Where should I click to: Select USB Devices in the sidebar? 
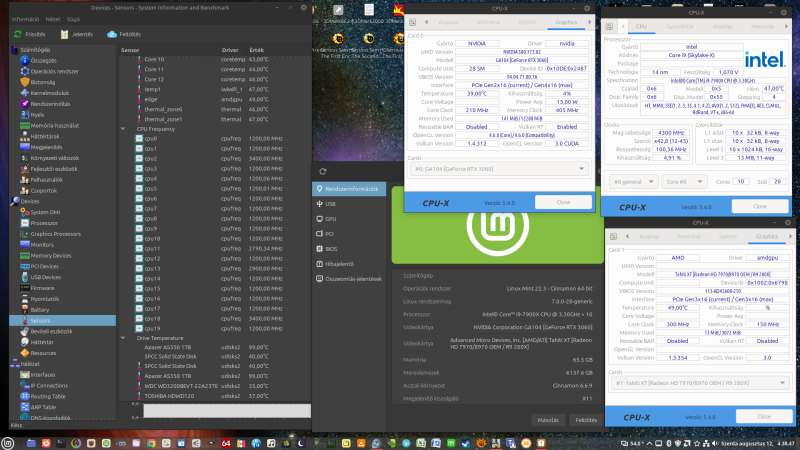(x=45, y=277)
